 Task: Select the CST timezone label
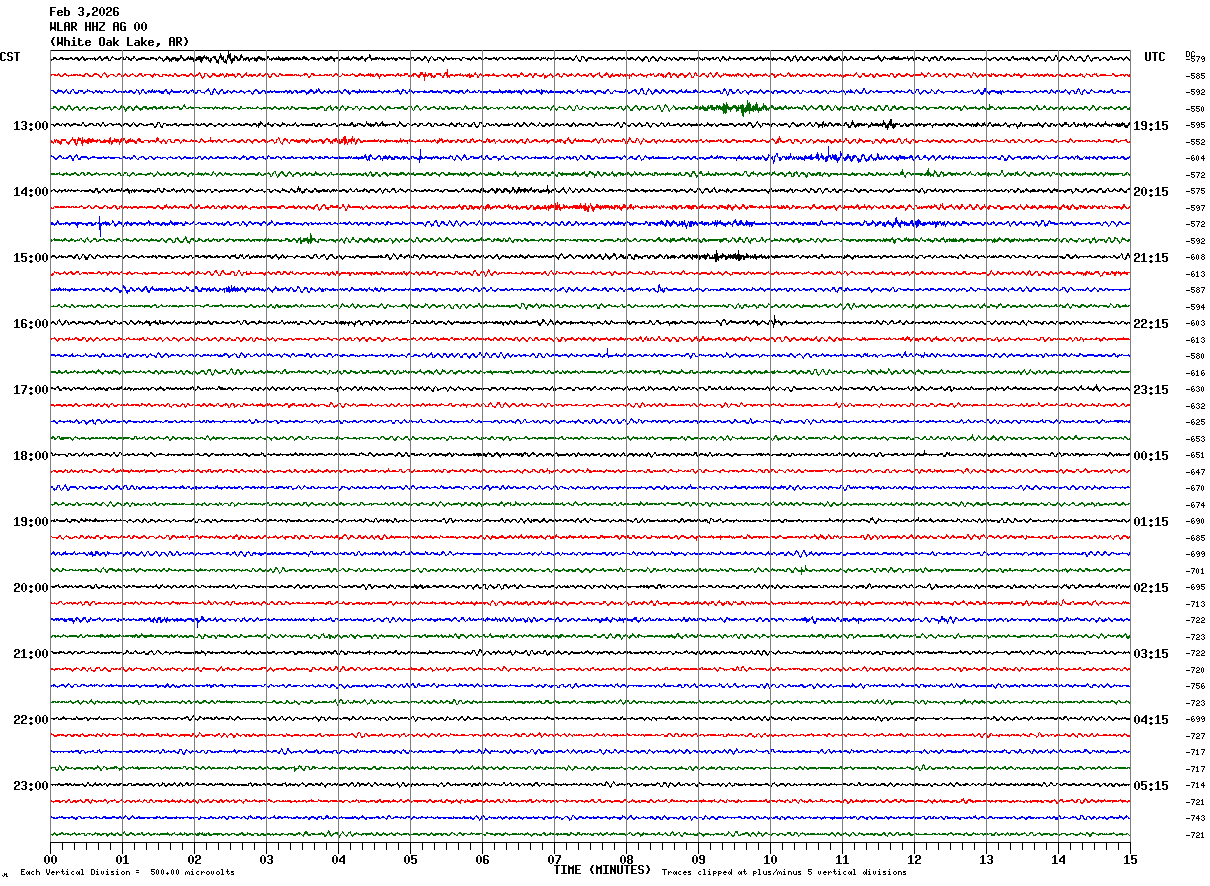click(10, 57)
